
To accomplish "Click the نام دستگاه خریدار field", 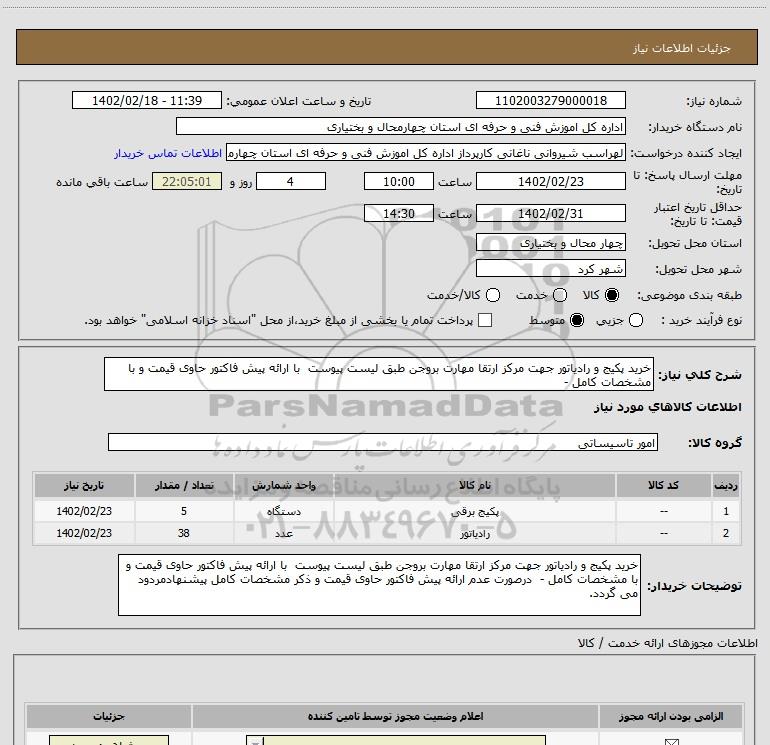I will click(401, 127).
